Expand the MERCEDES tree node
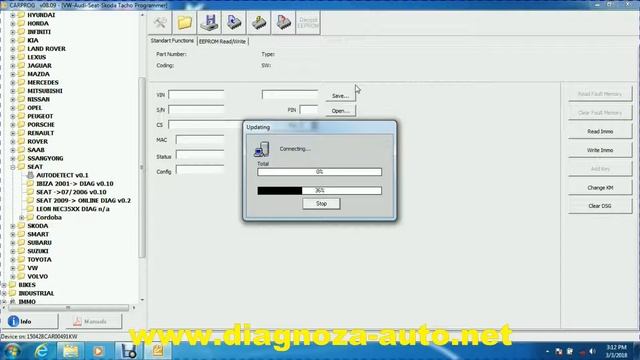 (13, 82)
